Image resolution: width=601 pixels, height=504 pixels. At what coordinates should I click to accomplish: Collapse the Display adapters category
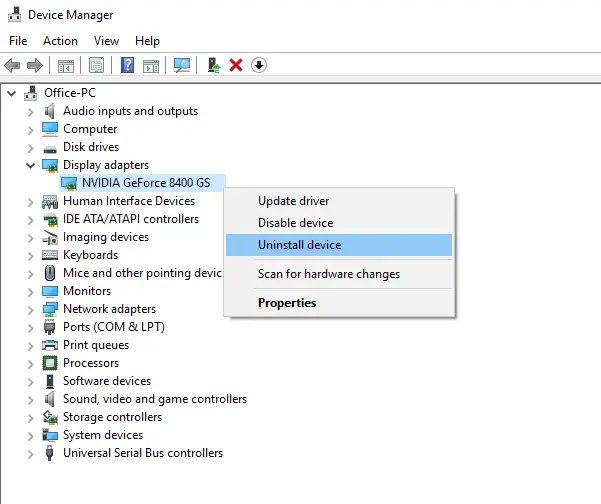(x=30, y=165)
